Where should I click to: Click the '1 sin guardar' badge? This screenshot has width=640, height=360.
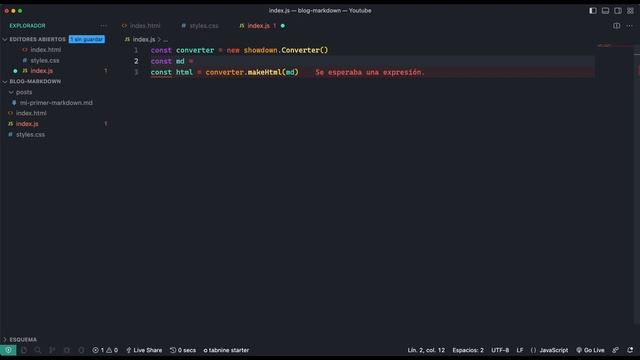coord(87,39)
